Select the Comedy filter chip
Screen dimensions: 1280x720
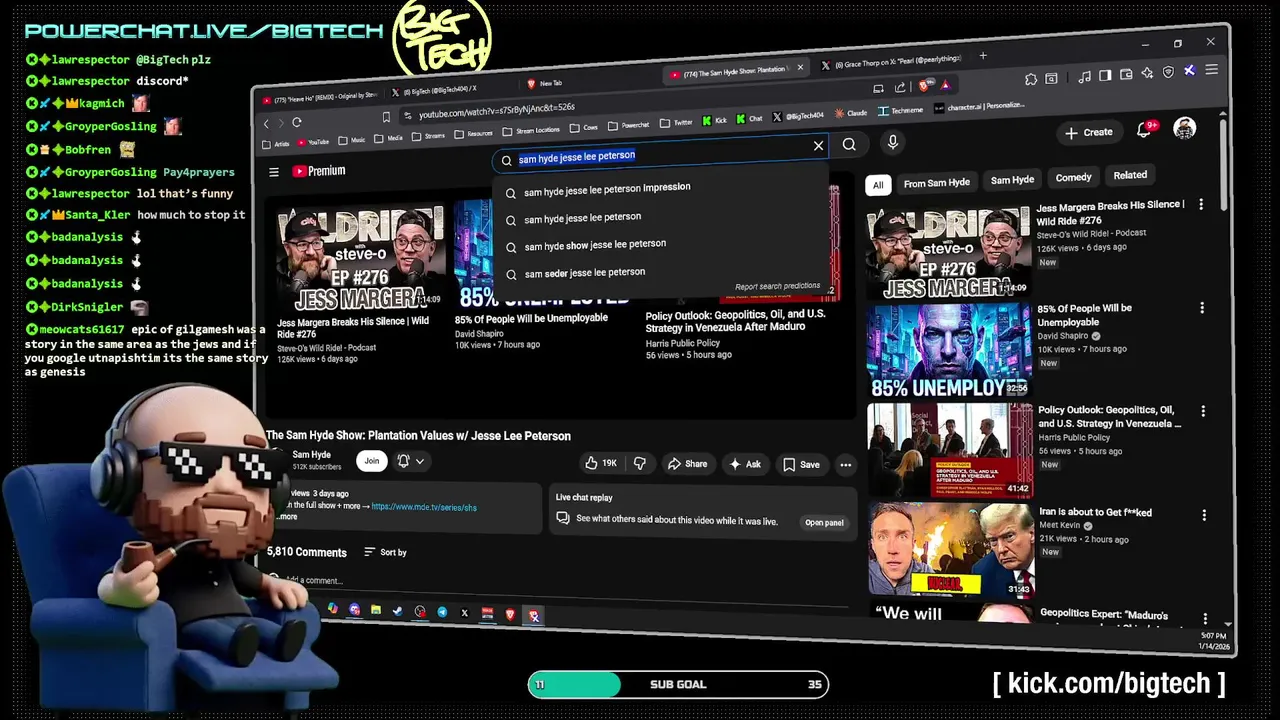[x=1073, y=177]
